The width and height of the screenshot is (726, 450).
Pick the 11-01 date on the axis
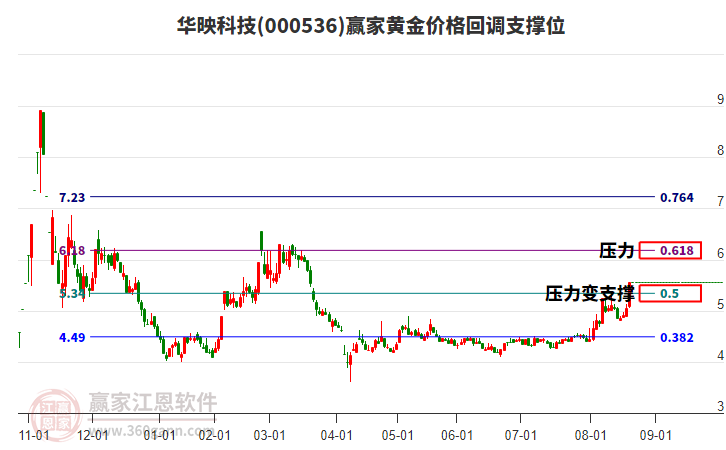tap(34, 436)
